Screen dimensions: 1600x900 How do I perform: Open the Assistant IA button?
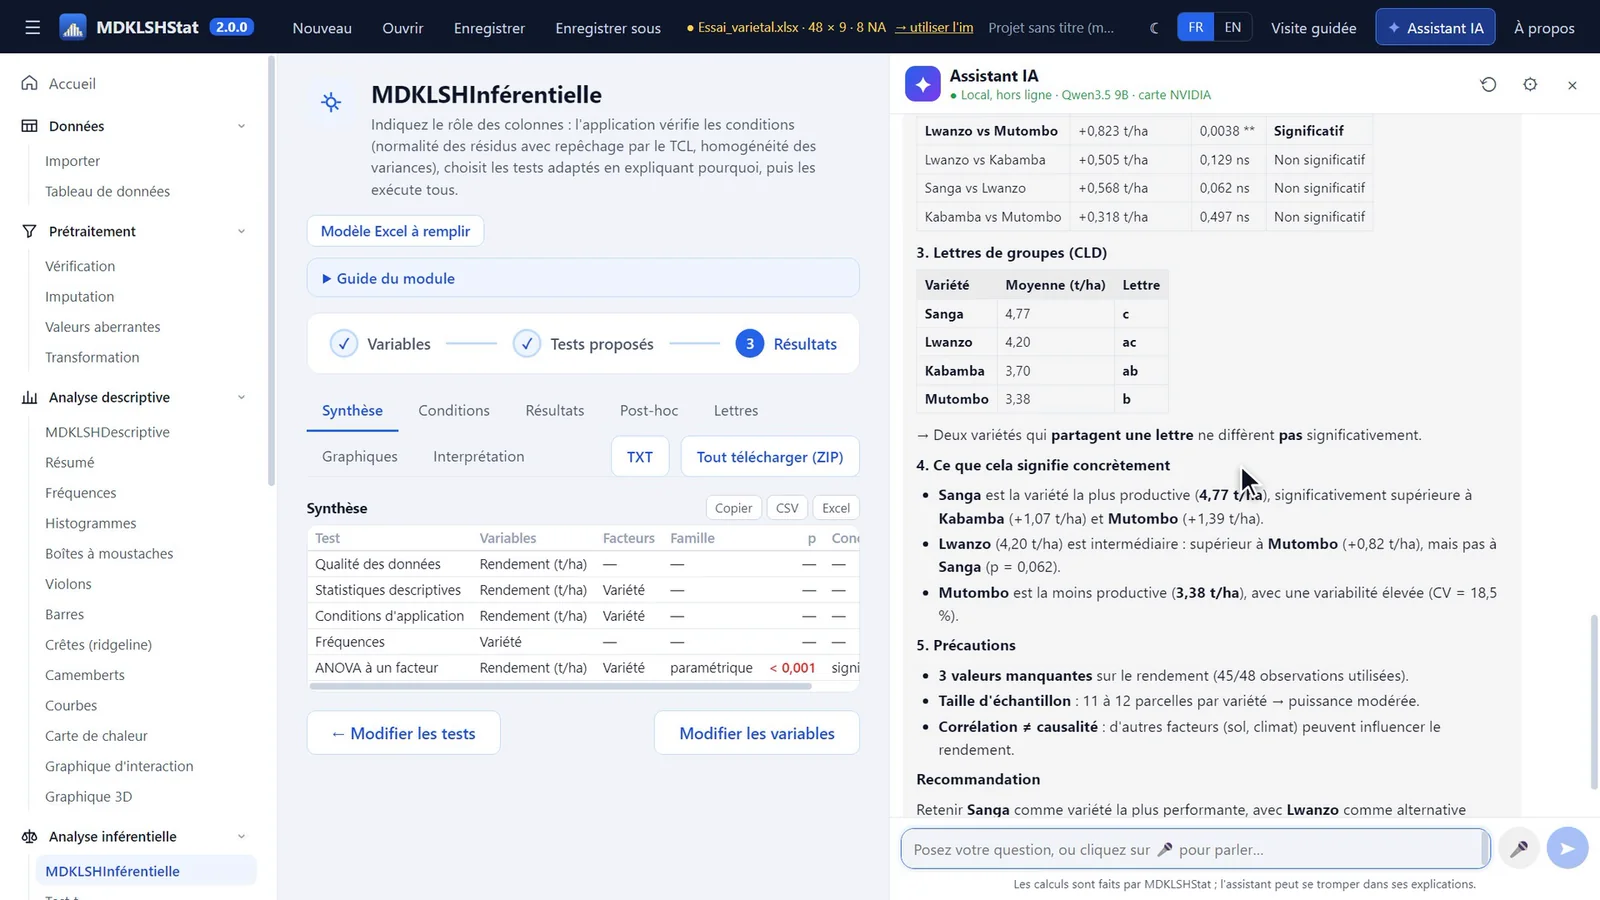(x=1435, y=27)
